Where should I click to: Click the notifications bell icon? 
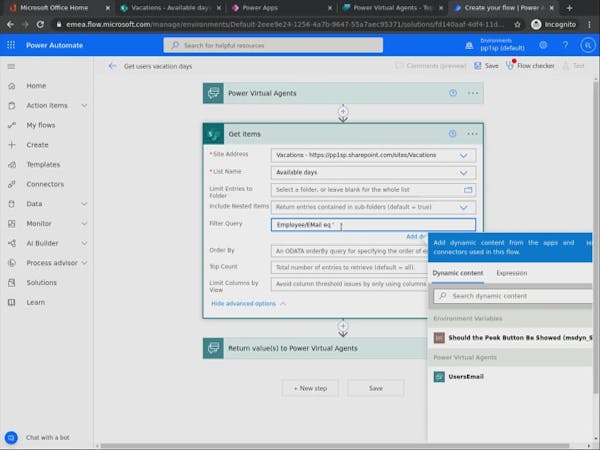click(469, 46)
